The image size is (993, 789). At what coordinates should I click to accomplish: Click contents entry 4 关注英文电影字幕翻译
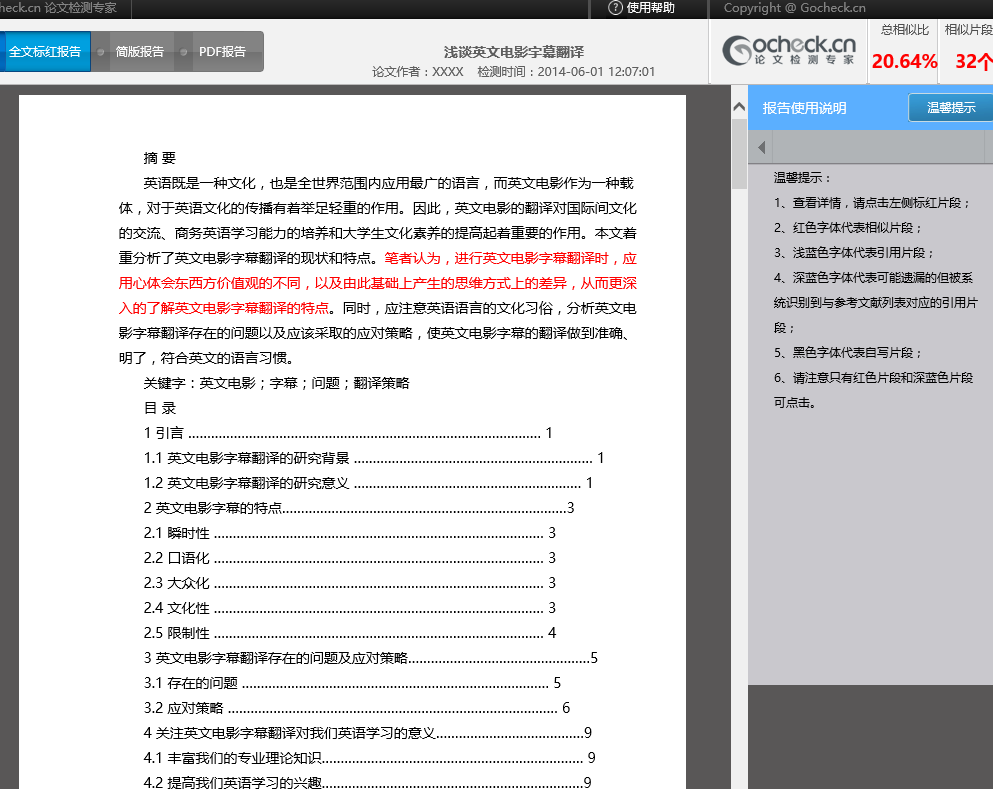pyautogui.click(x=367, y=733)
